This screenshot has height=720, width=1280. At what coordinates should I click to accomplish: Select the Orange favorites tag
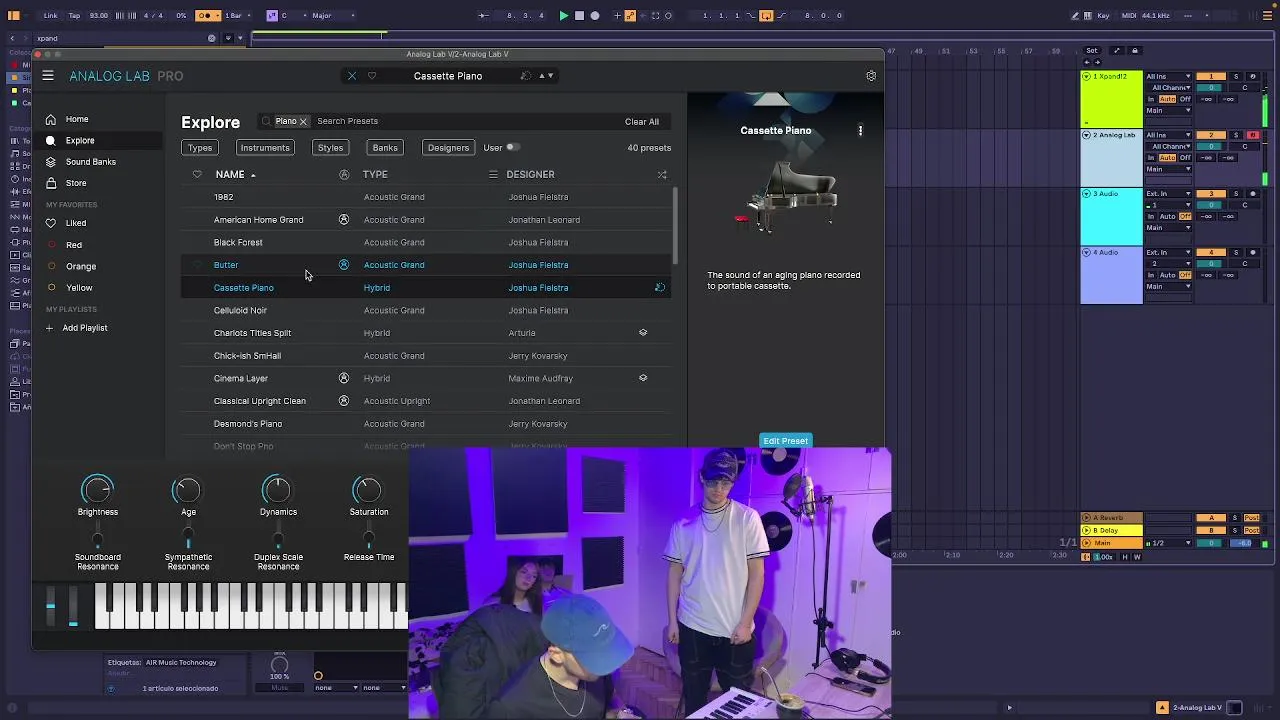pyautogui.click(x=81, y=267)
